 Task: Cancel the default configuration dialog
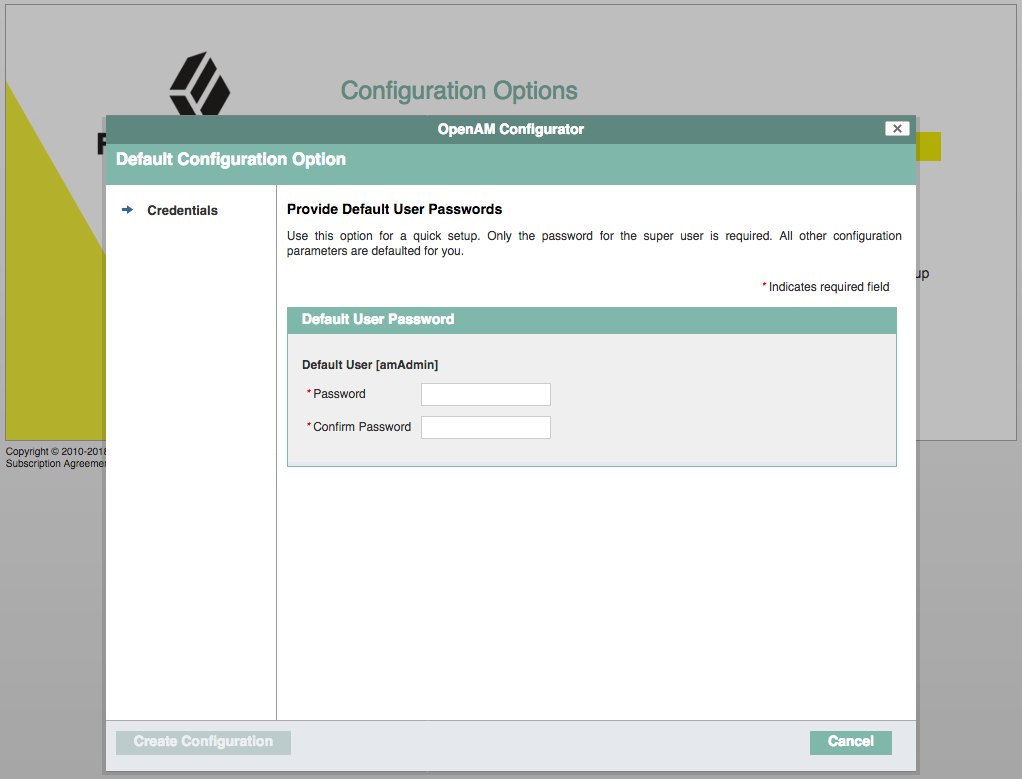tap(851, 742)
